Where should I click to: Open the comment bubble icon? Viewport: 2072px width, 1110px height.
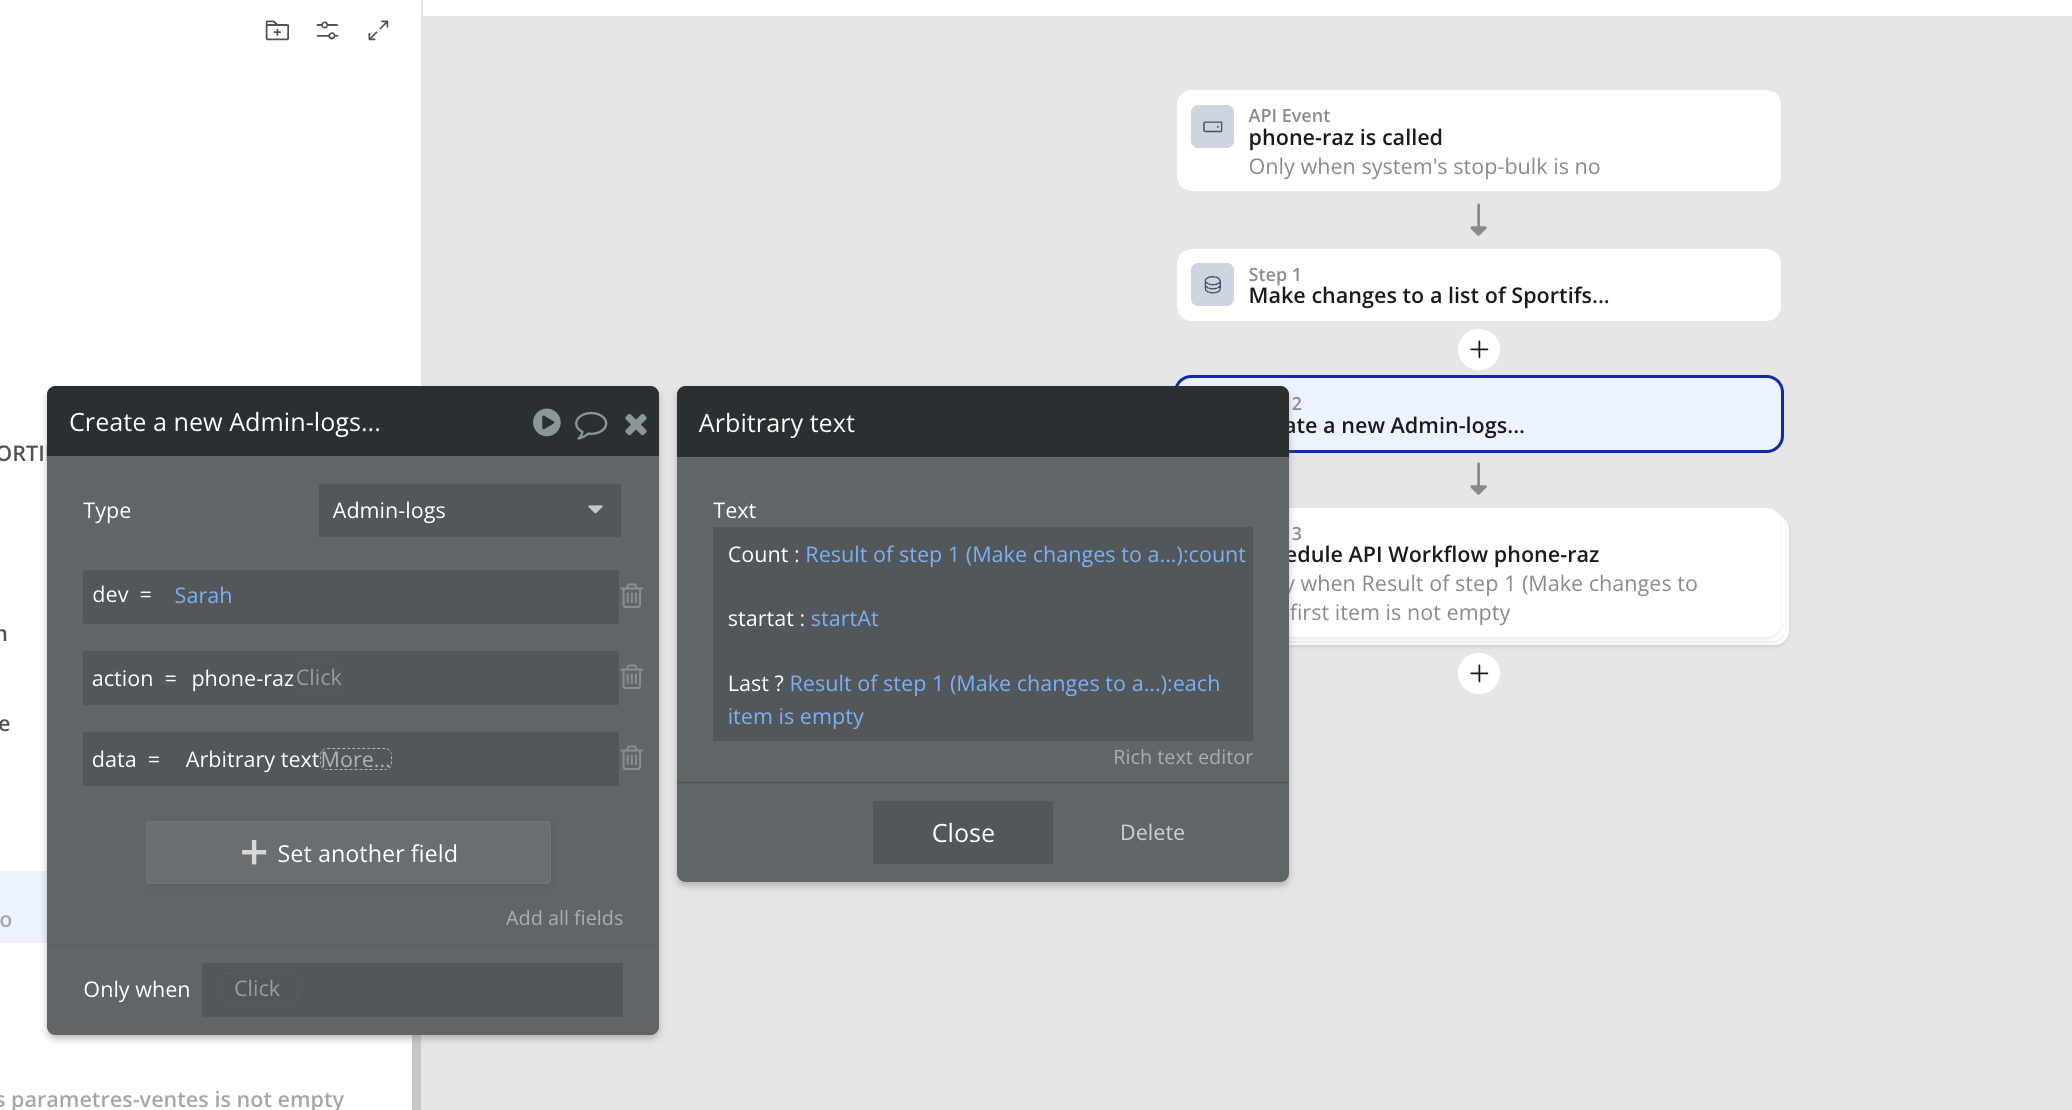(590, 424)
